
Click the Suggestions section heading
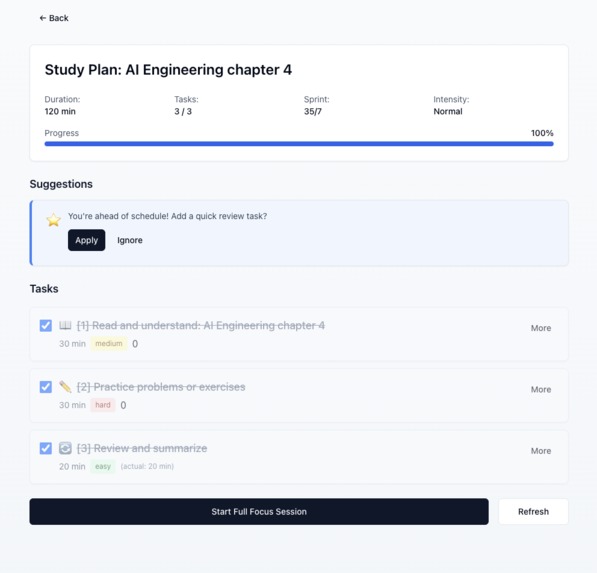point(61,184)
